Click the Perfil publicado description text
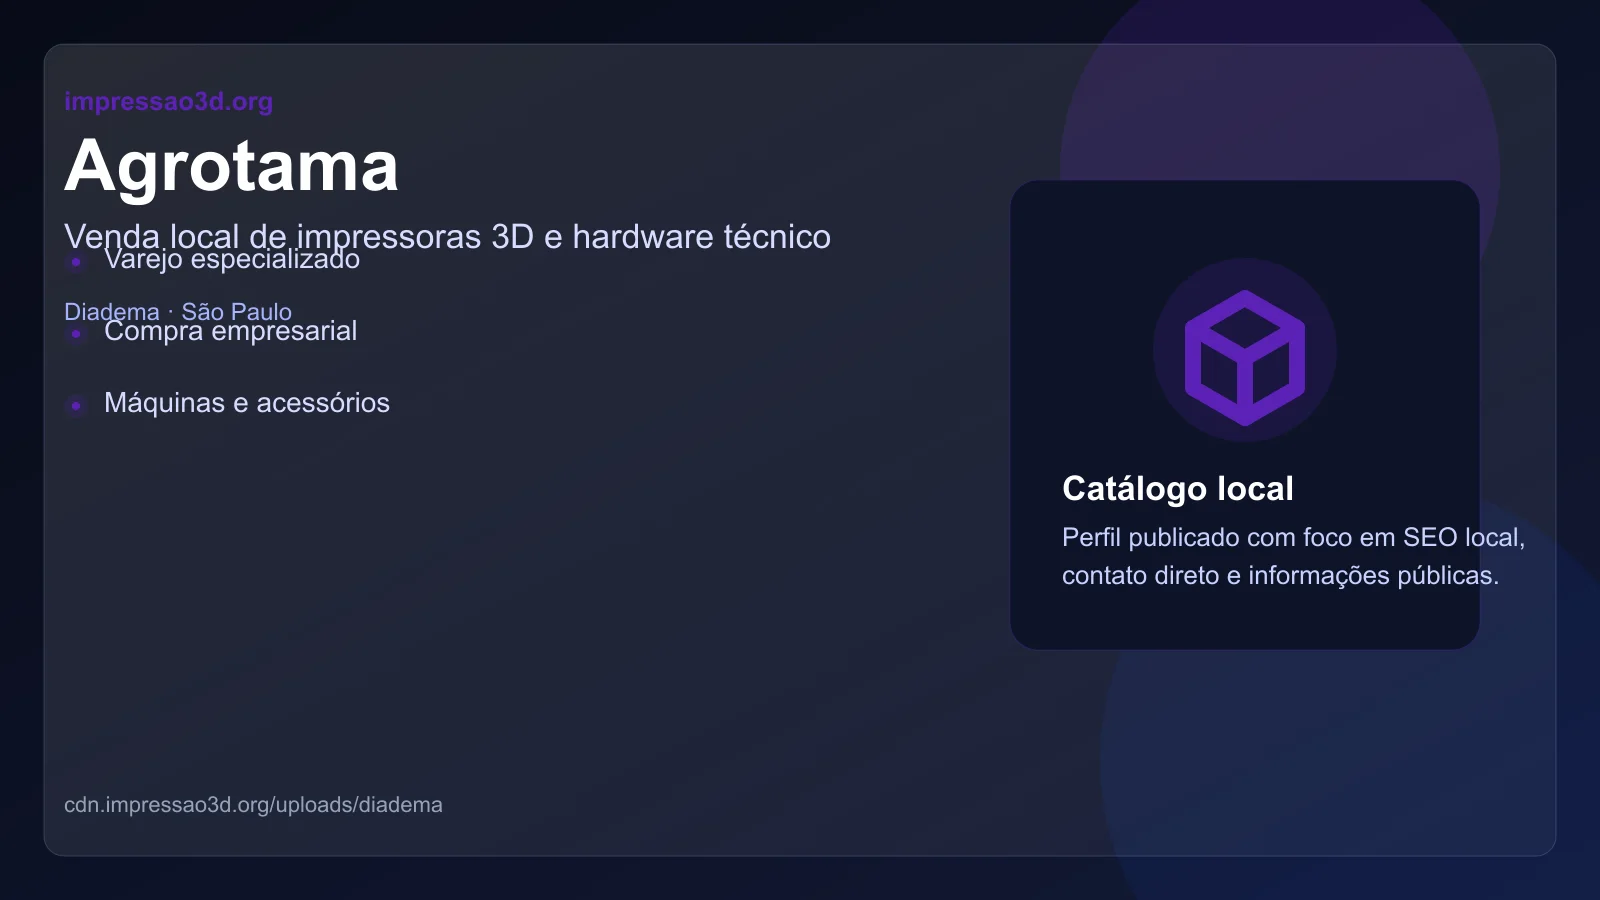1600x900 pixels. pos(1293,556)
